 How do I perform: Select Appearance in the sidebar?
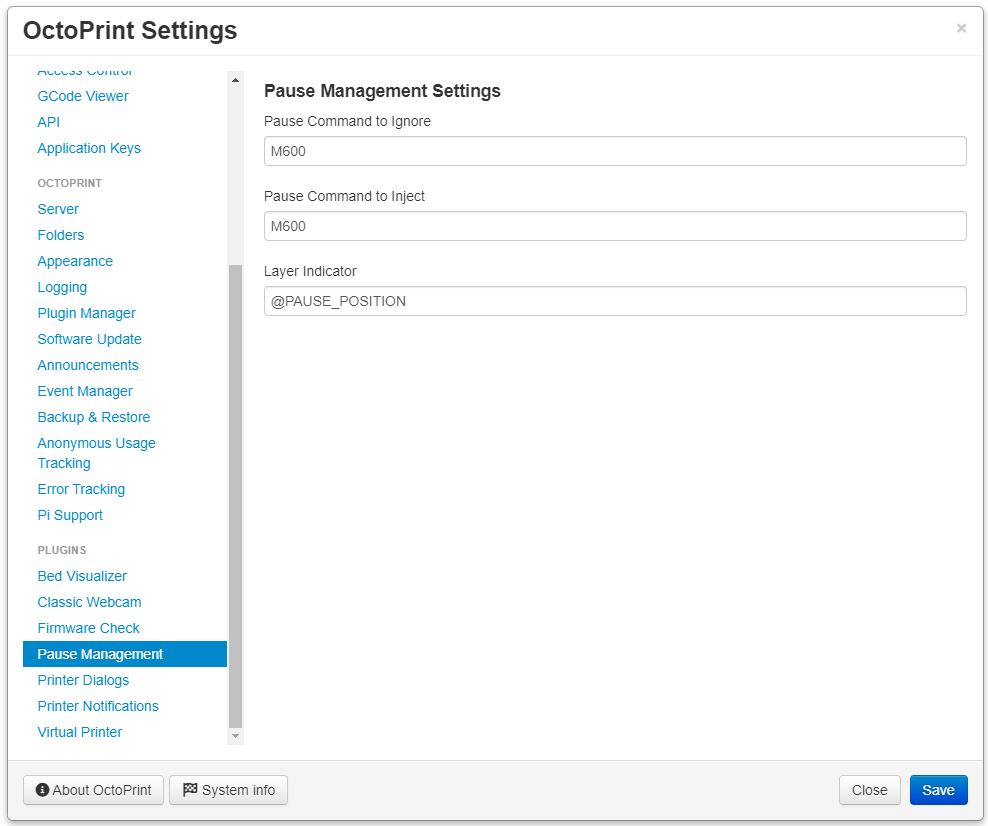[75, 261]
